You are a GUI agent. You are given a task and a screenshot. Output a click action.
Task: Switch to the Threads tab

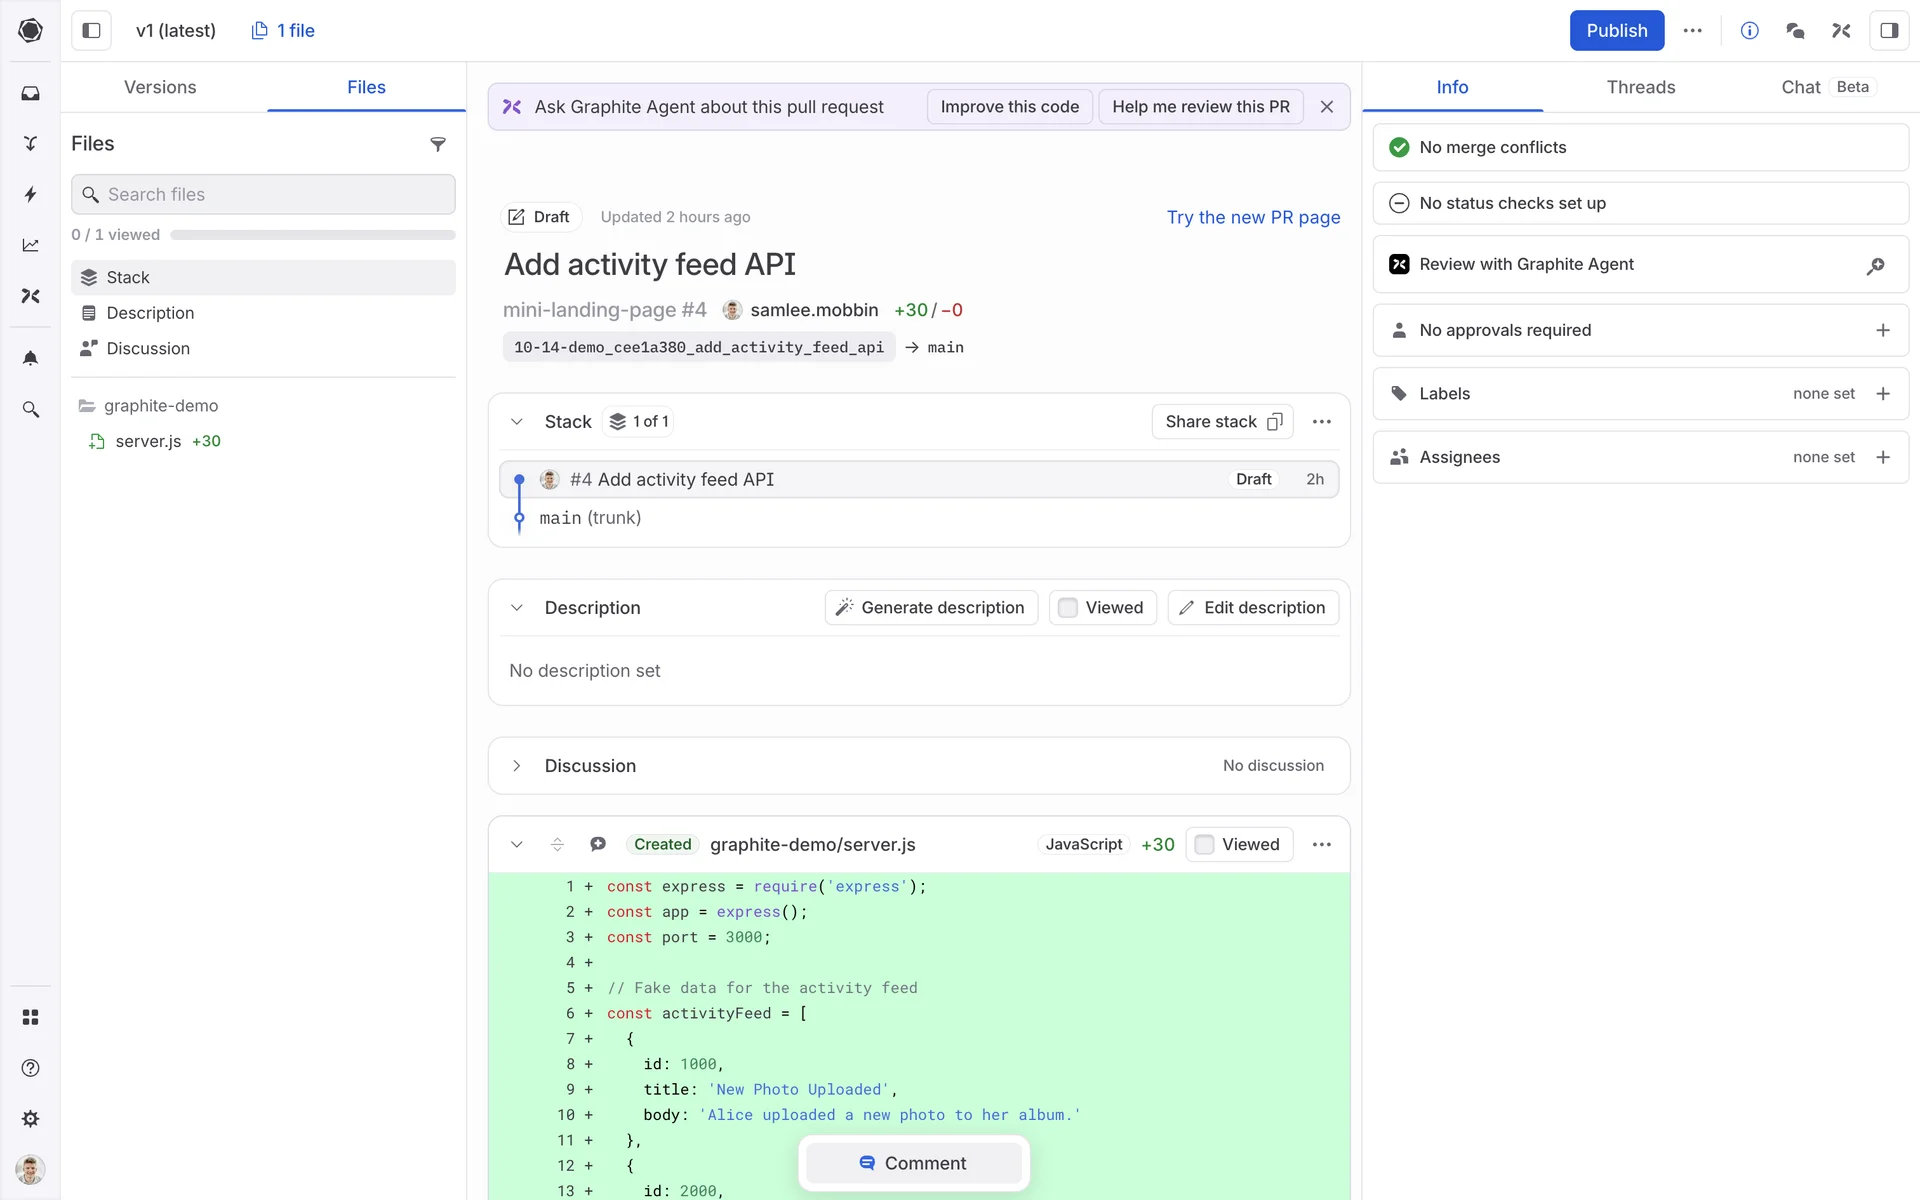[1640, 87]
